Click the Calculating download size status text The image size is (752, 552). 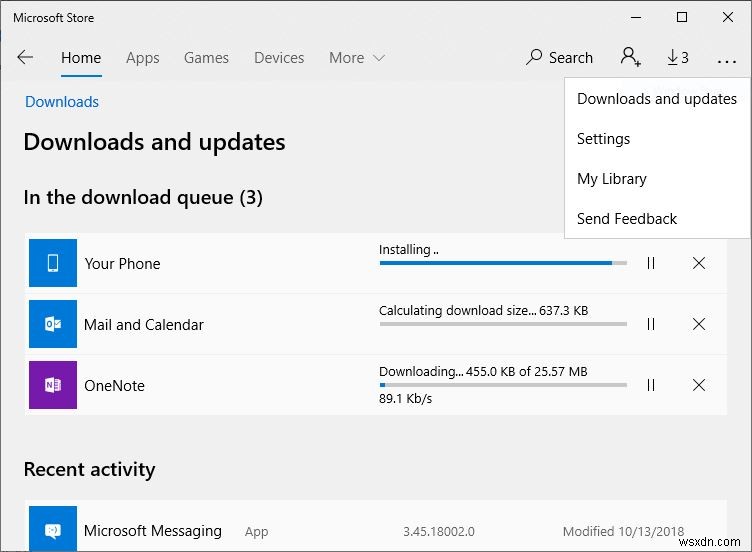click(483, 311)
